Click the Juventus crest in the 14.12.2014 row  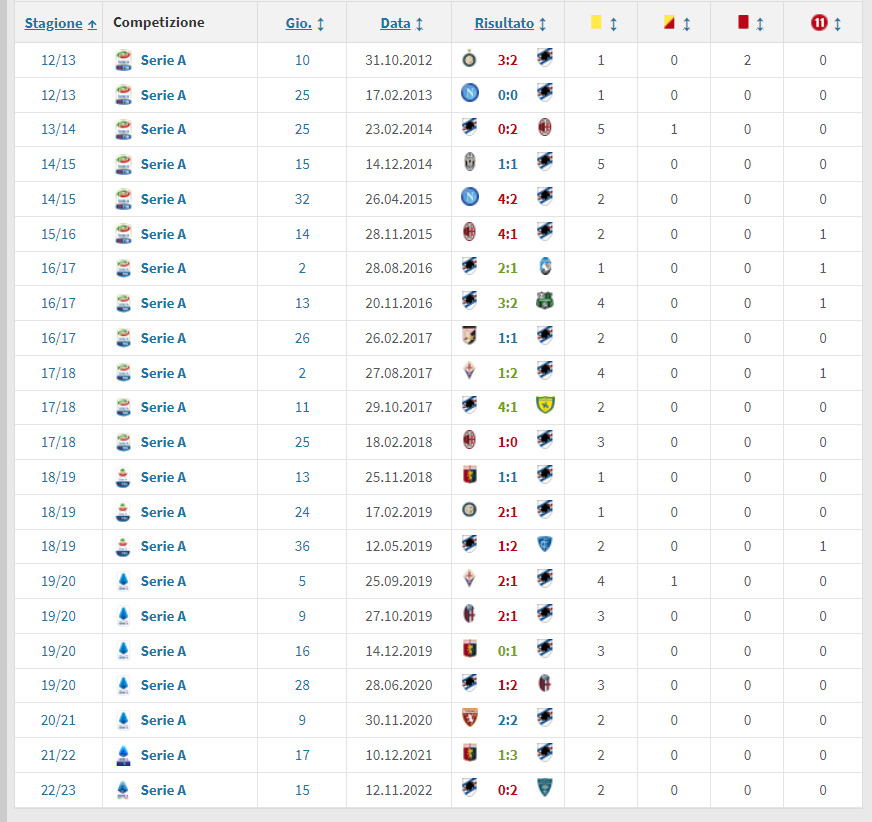pos(469,164)
